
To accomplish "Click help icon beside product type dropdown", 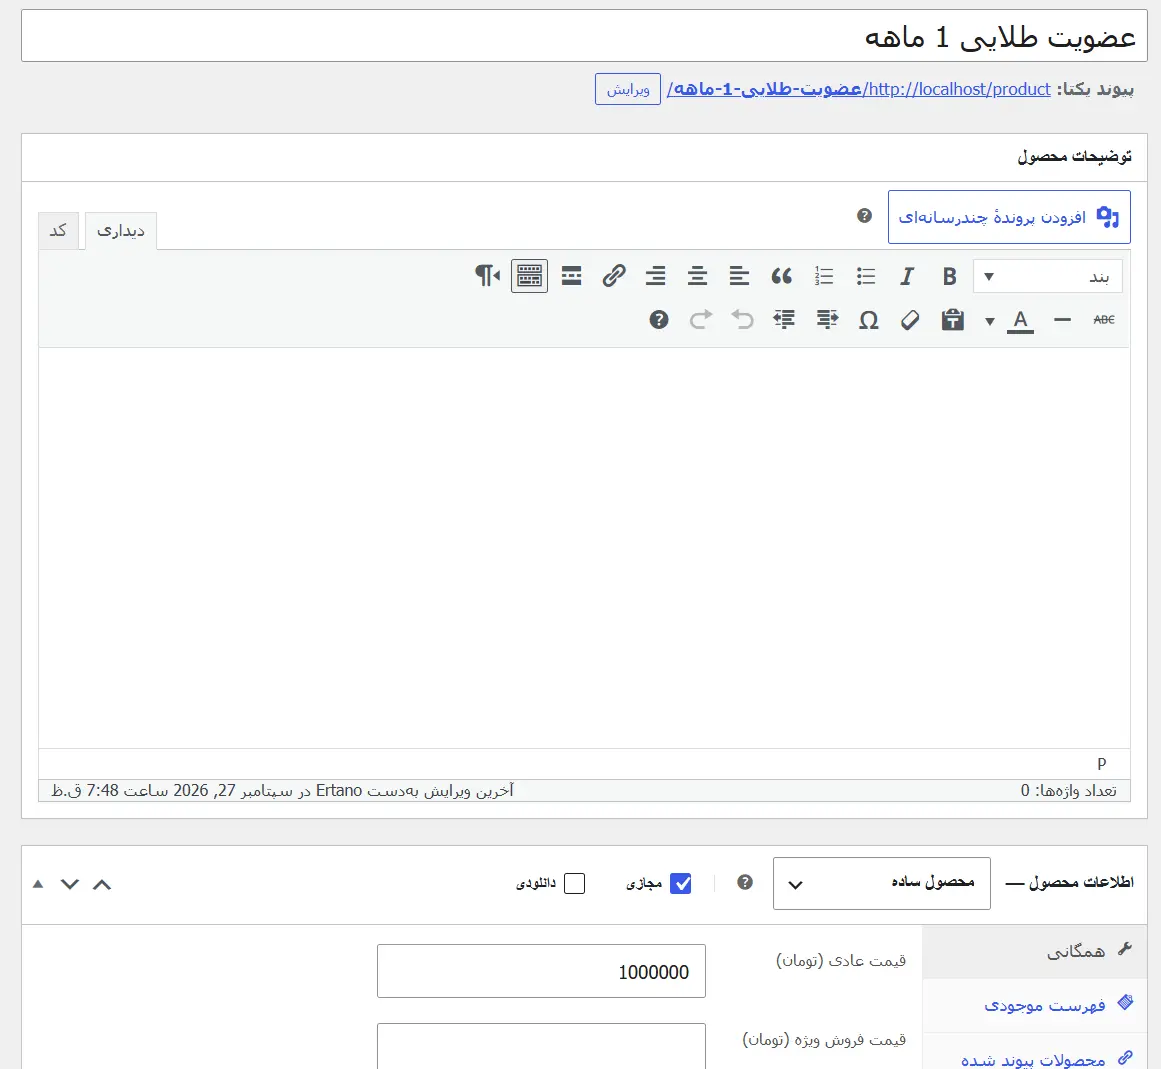I will pyautogui.click(x=745, y=882).
